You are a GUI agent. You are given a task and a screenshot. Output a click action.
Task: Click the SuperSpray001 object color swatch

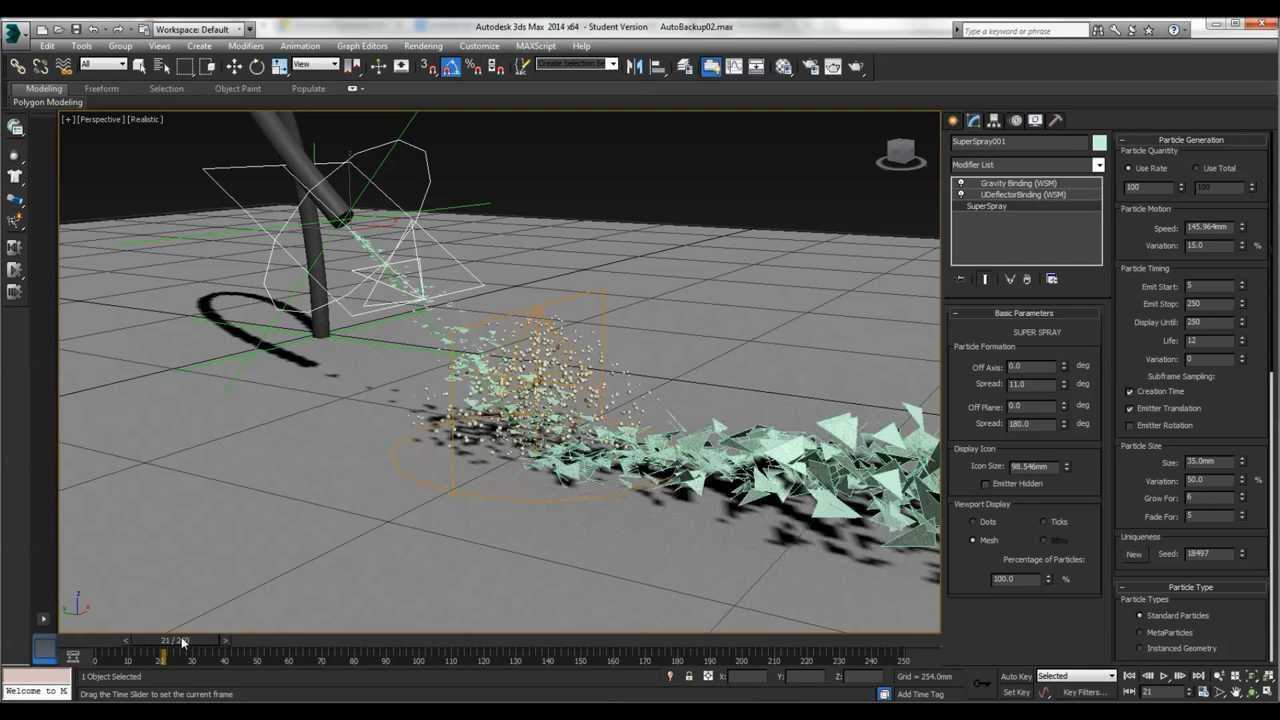(x=1099, y=142)
